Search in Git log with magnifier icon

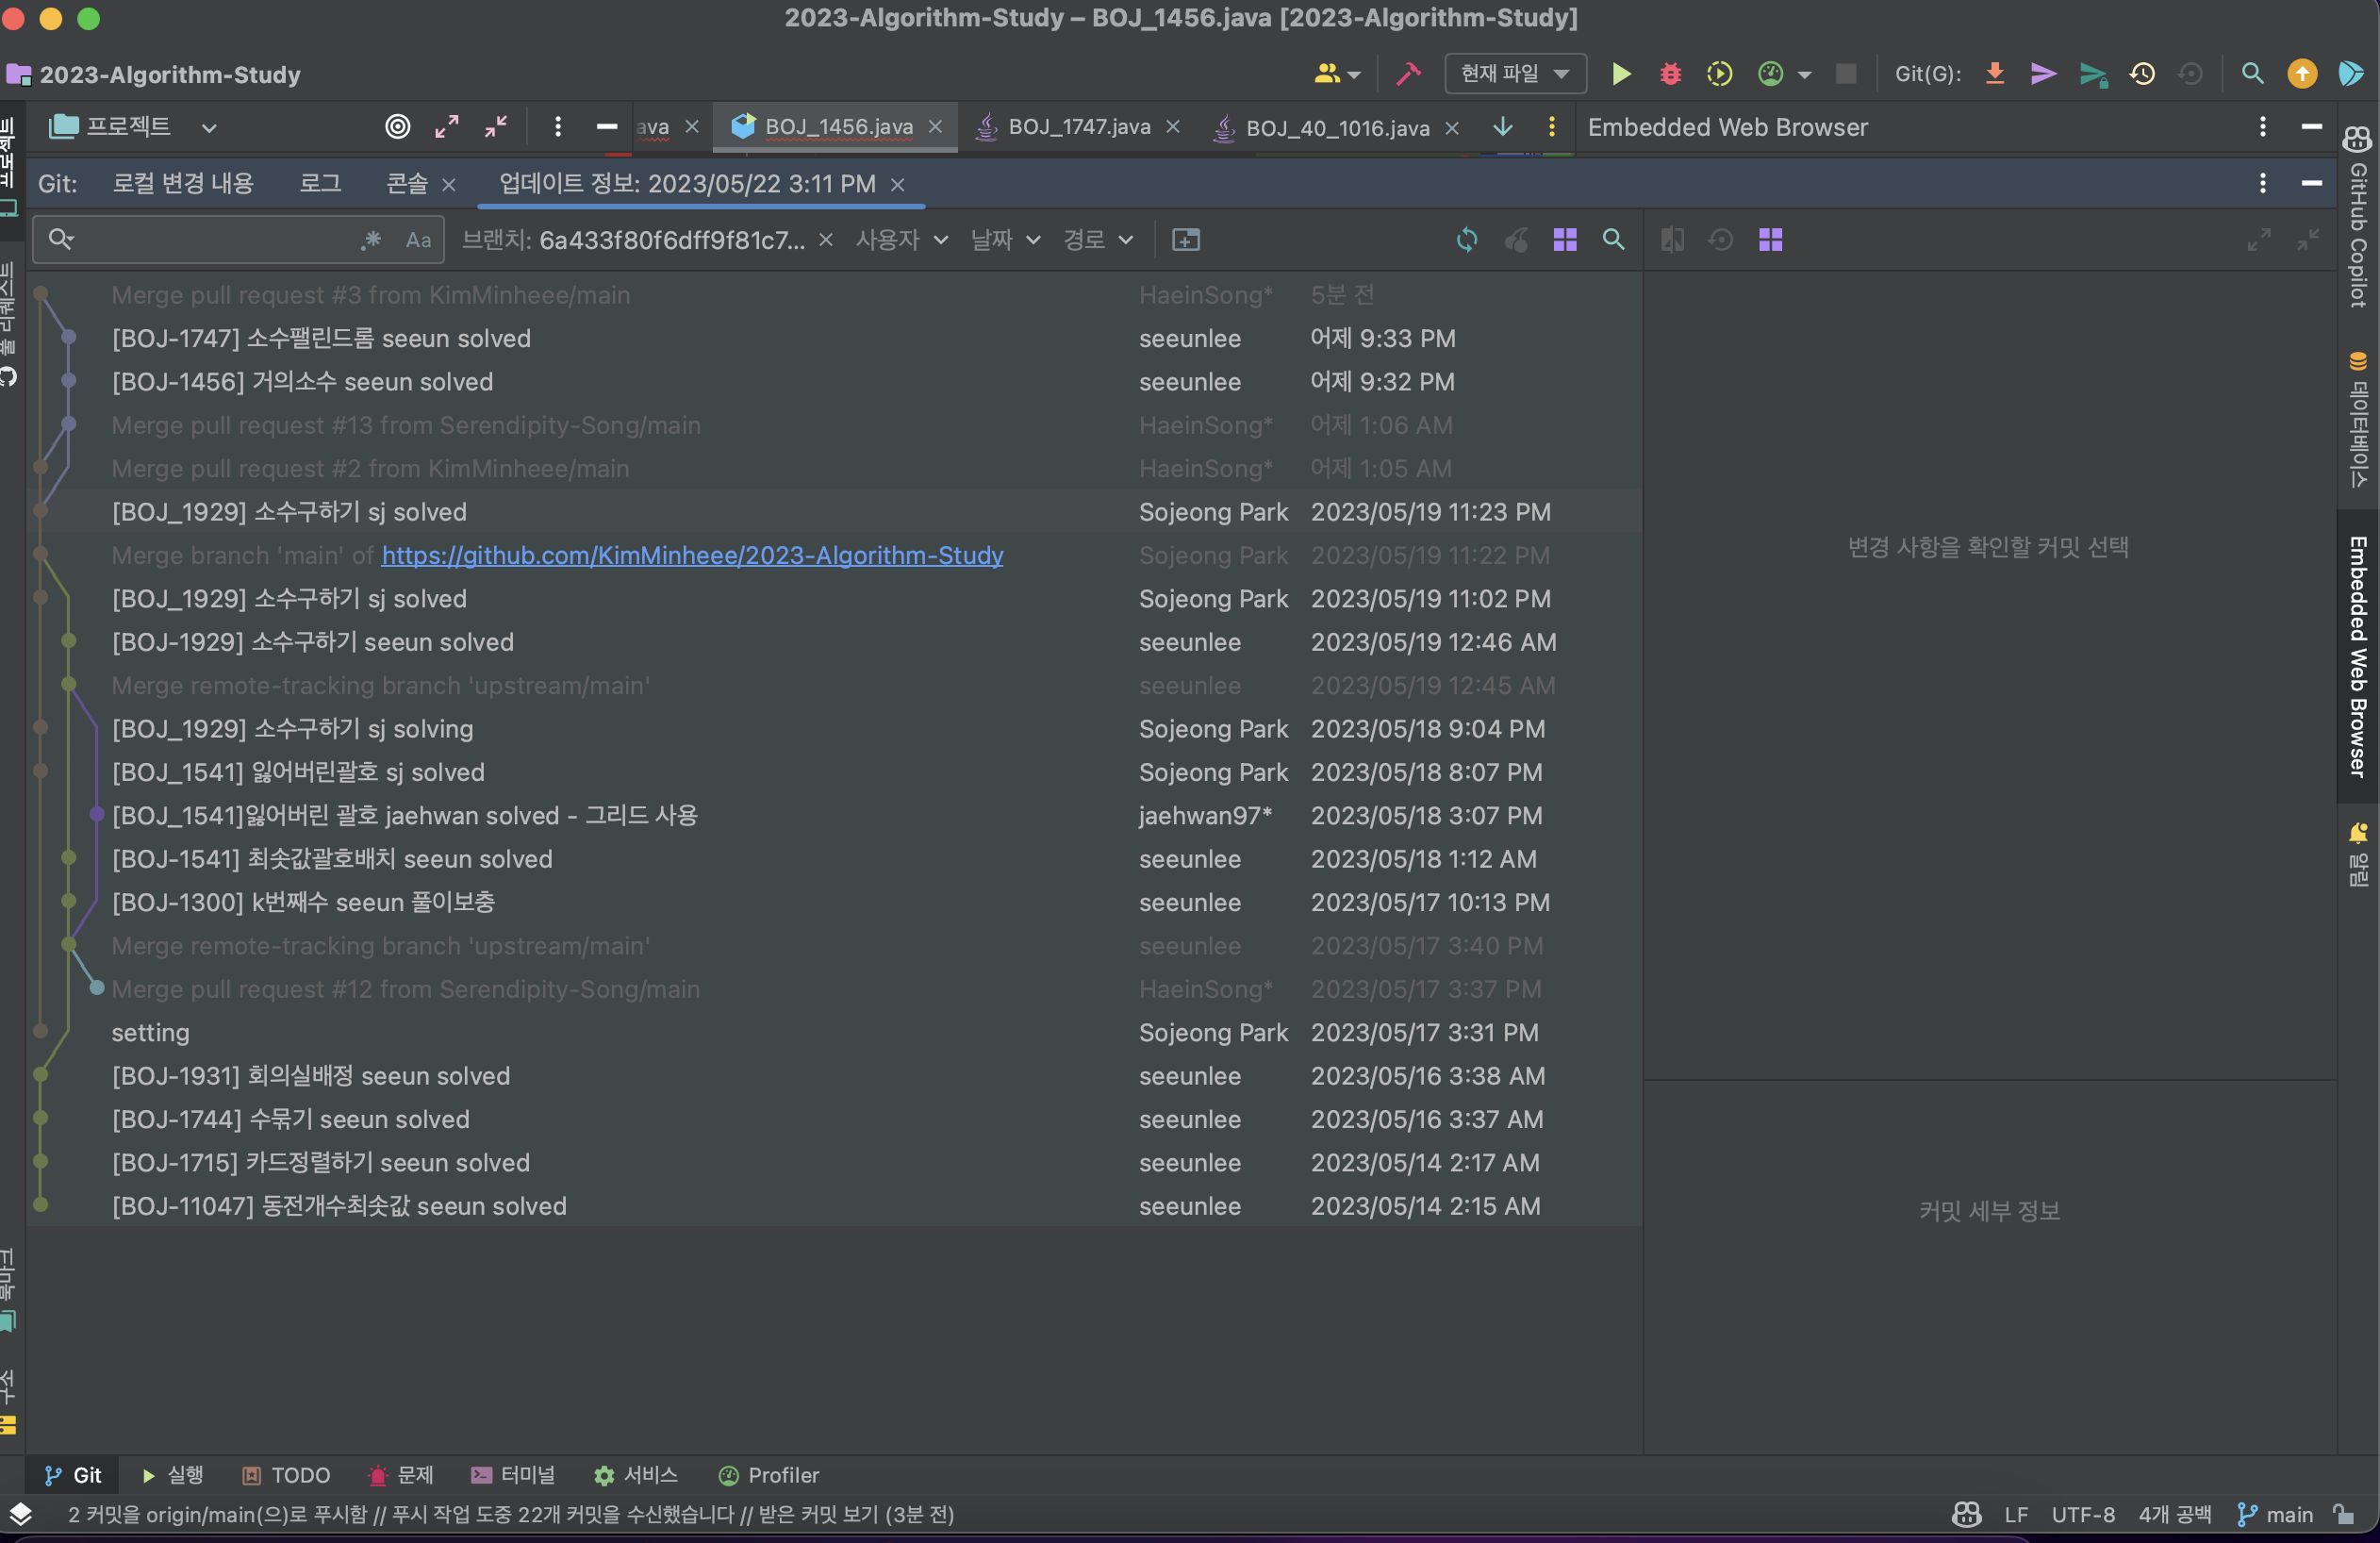tap(1613, 240)
